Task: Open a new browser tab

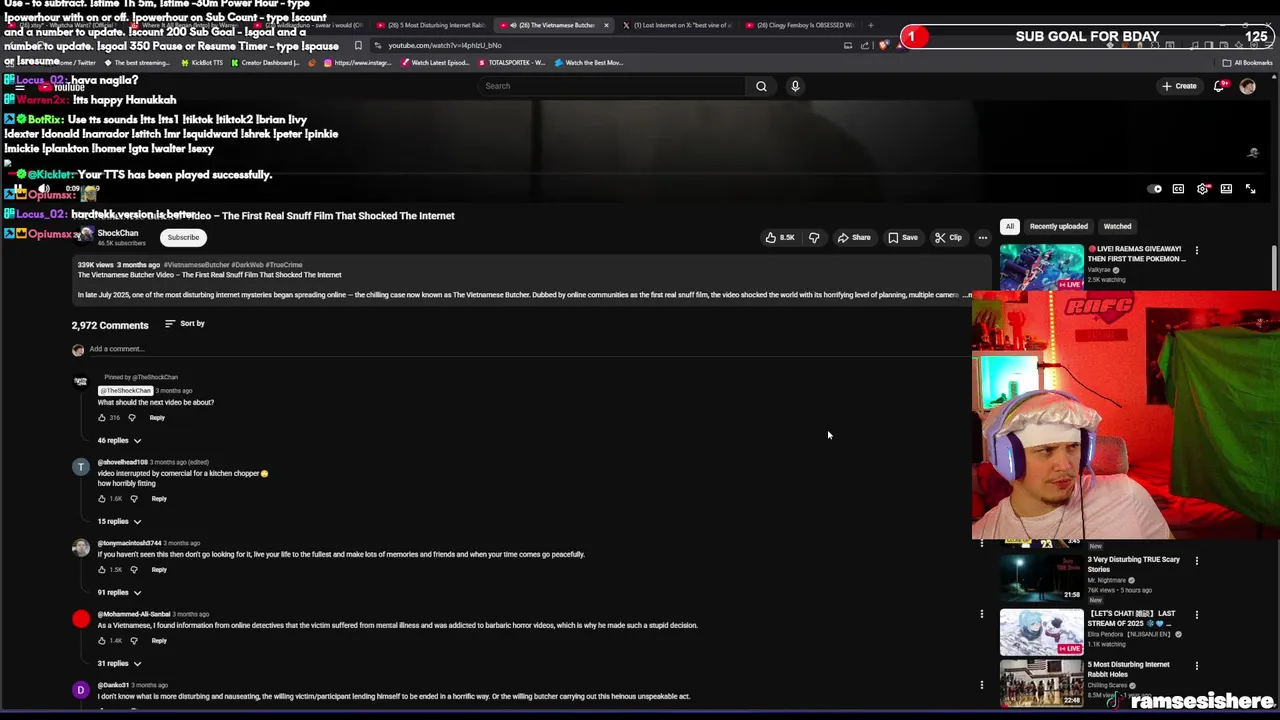Action: [871, 25]
